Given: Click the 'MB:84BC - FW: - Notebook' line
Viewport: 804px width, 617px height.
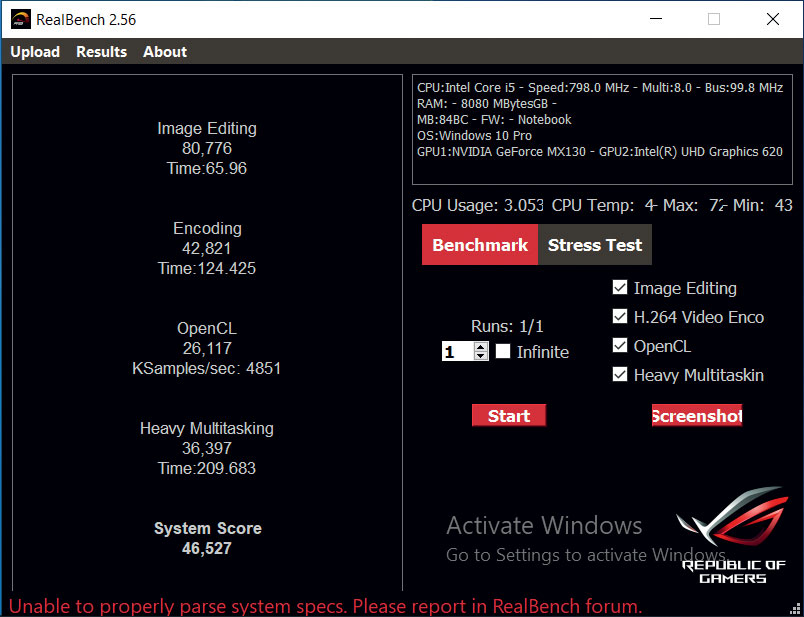Looking at the screenshot, I should pos(494,120).
